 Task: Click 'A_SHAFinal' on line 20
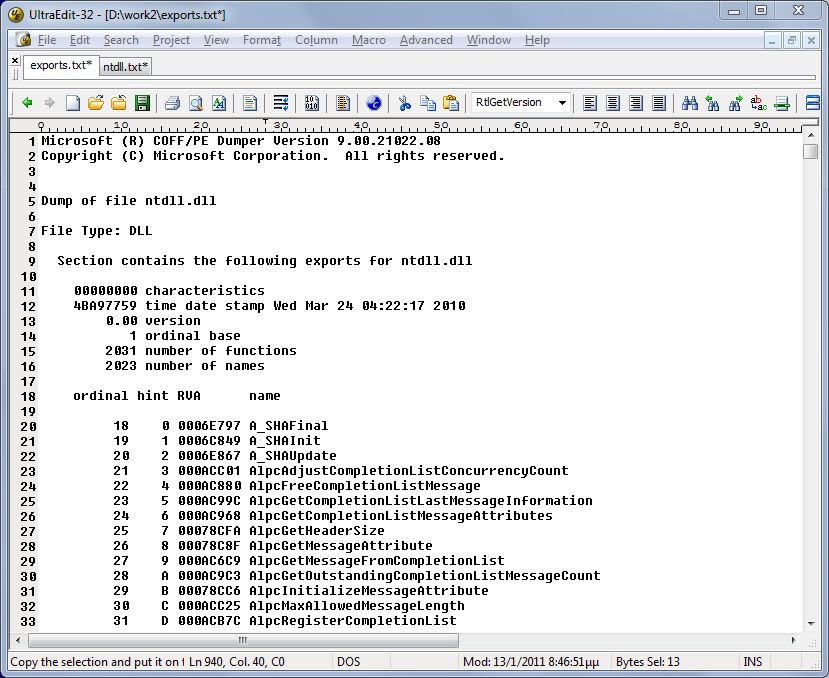click(289, 426)
